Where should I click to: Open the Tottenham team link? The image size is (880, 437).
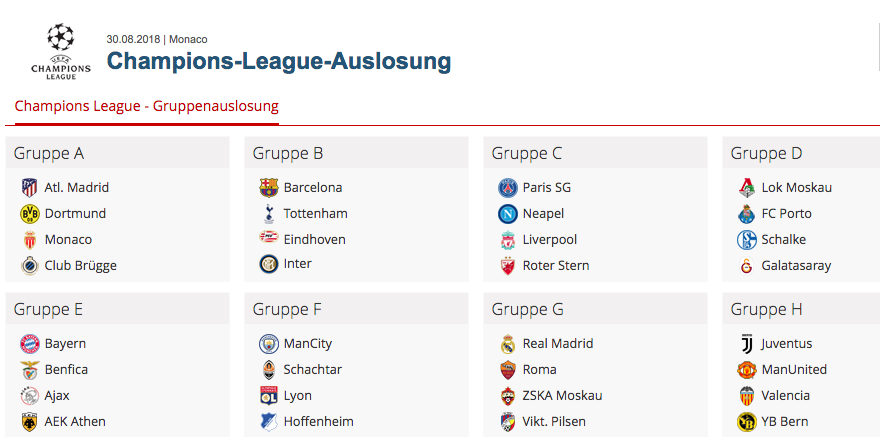pyautogui.click(x=315, y=214)
